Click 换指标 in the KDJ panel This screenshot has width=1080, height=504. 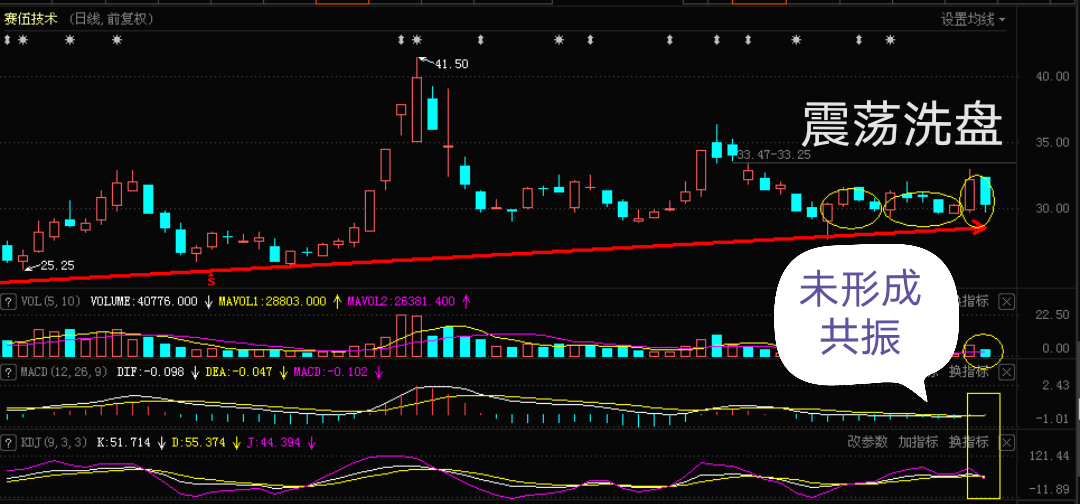click(968, 442)
